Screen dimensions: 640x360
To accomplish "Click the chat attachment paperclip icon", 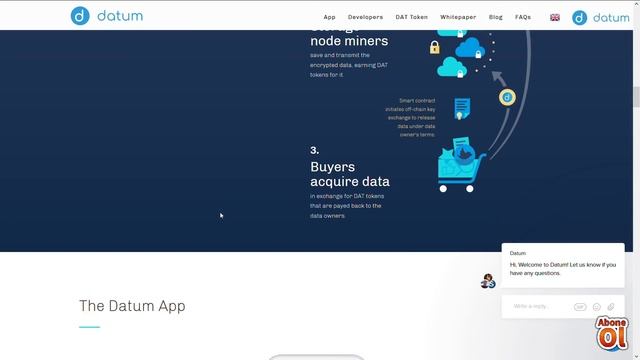I will click(x=611, y=307).
